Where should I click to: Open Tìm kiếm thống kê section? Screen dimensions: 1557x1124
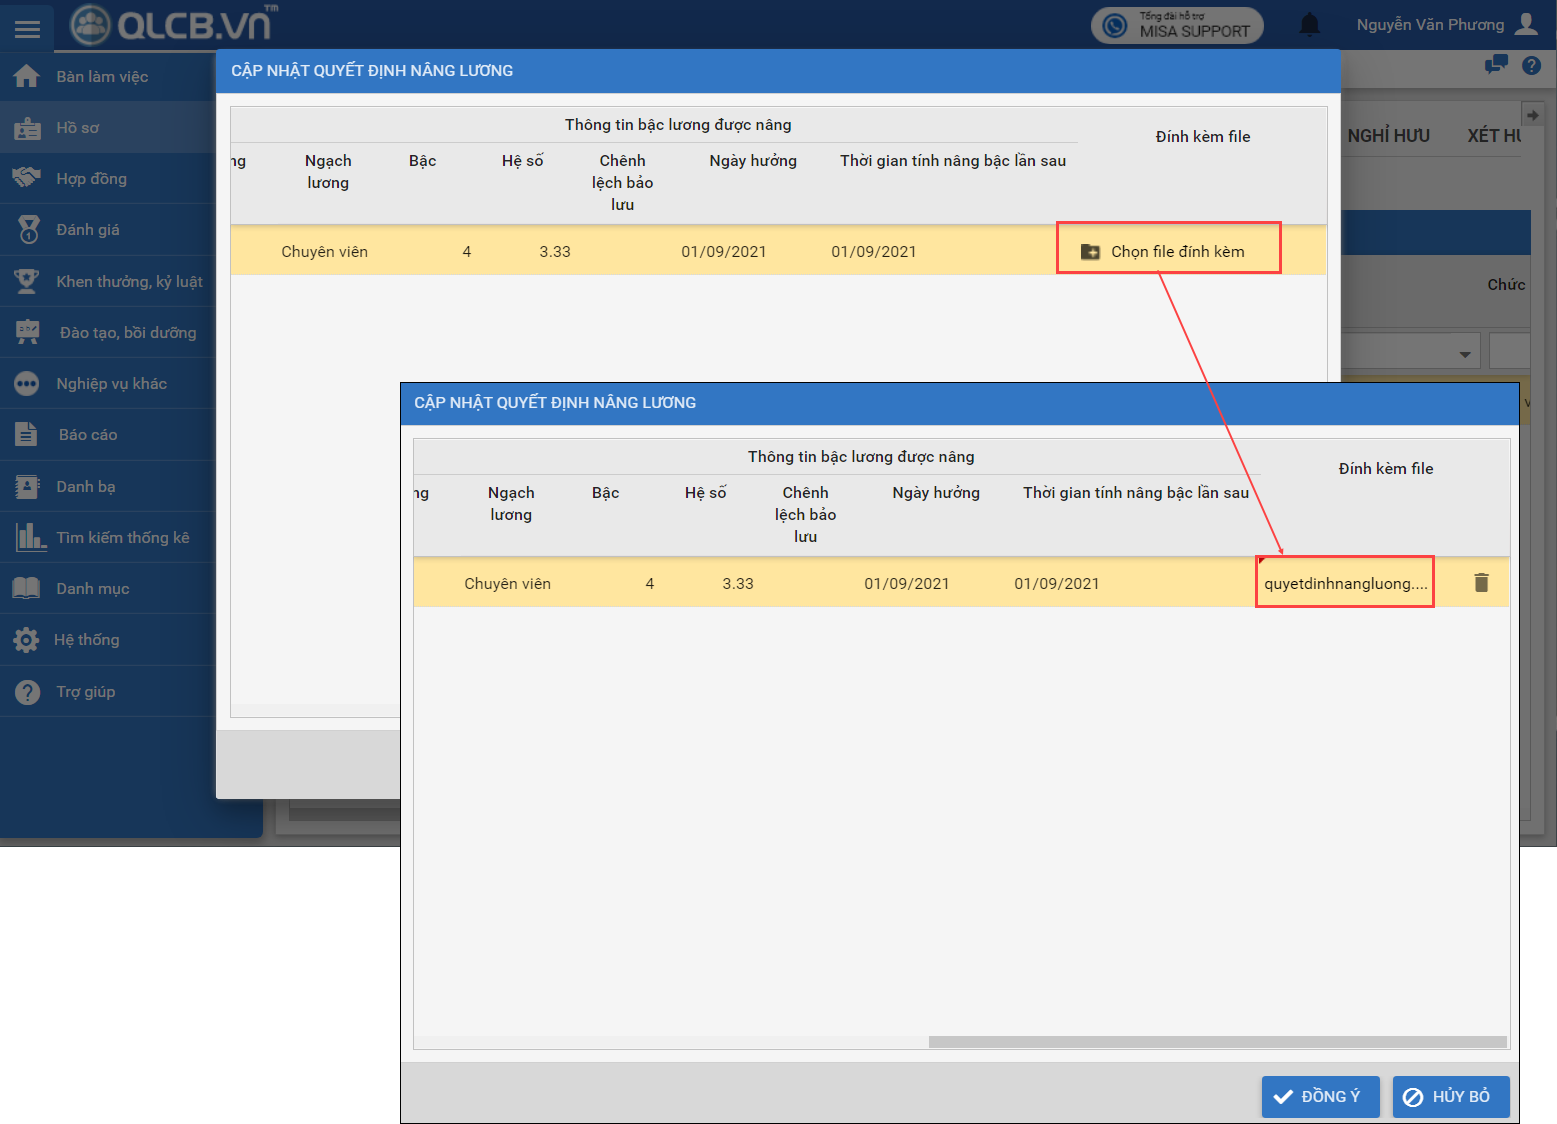pyautogui.click(x=122, y=538)
